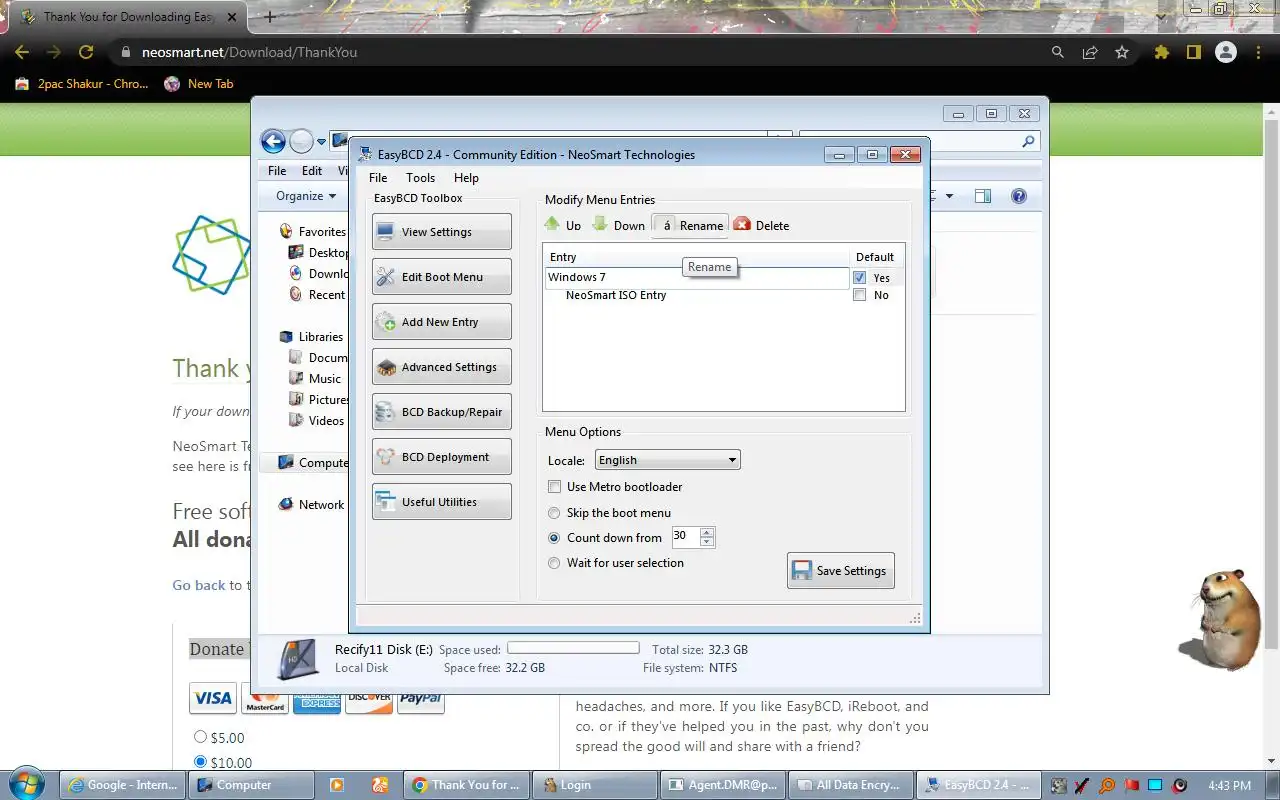Select the Windows 7 boot entry
The width and height of the screenshot is (1280, 800).
point(696,278)
